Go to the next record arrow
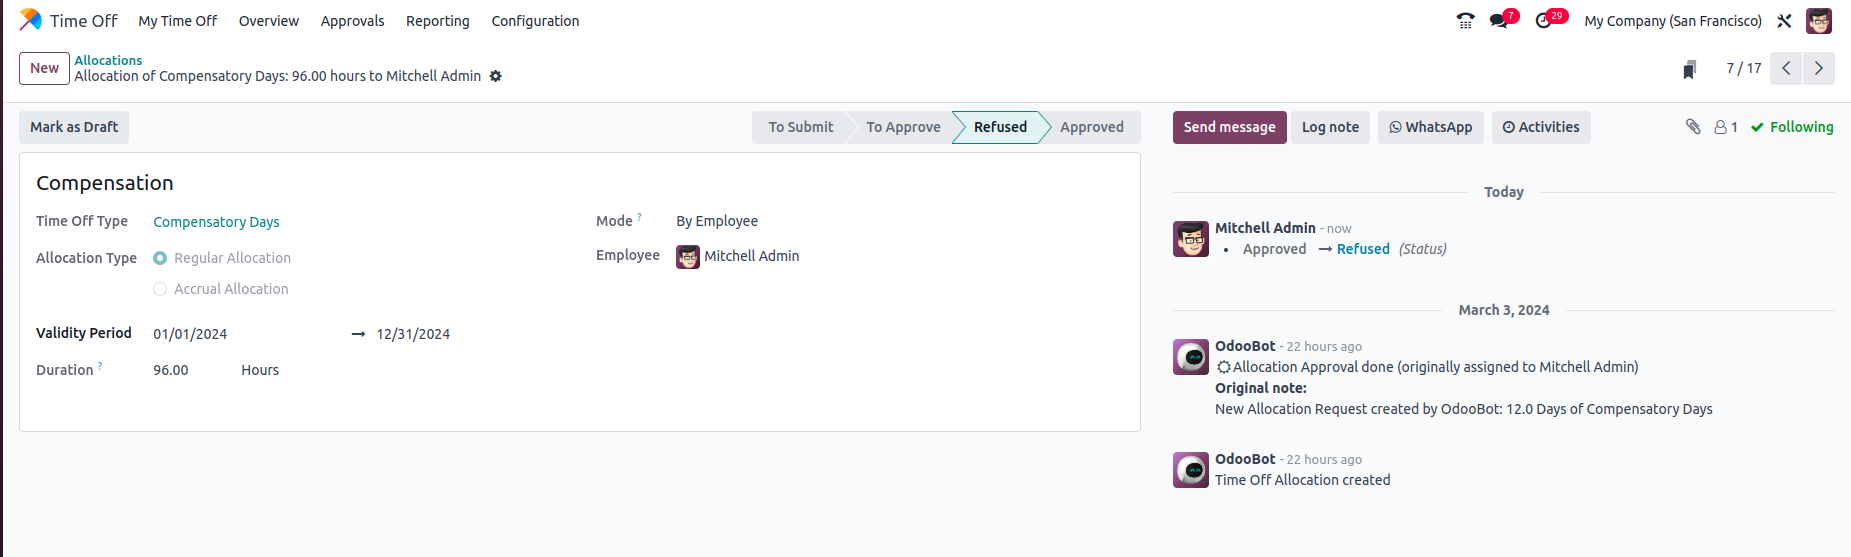The image size is (1851, 557). tap(1818, 68)
